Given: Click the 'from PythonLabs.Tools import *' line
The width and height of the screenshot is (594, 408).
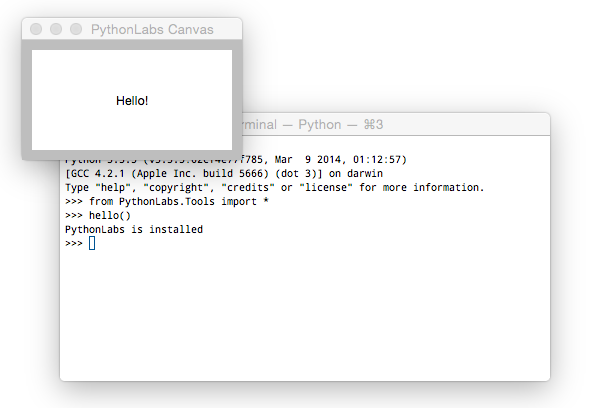Looking at the screenshot, I should (x=167, y=202).
